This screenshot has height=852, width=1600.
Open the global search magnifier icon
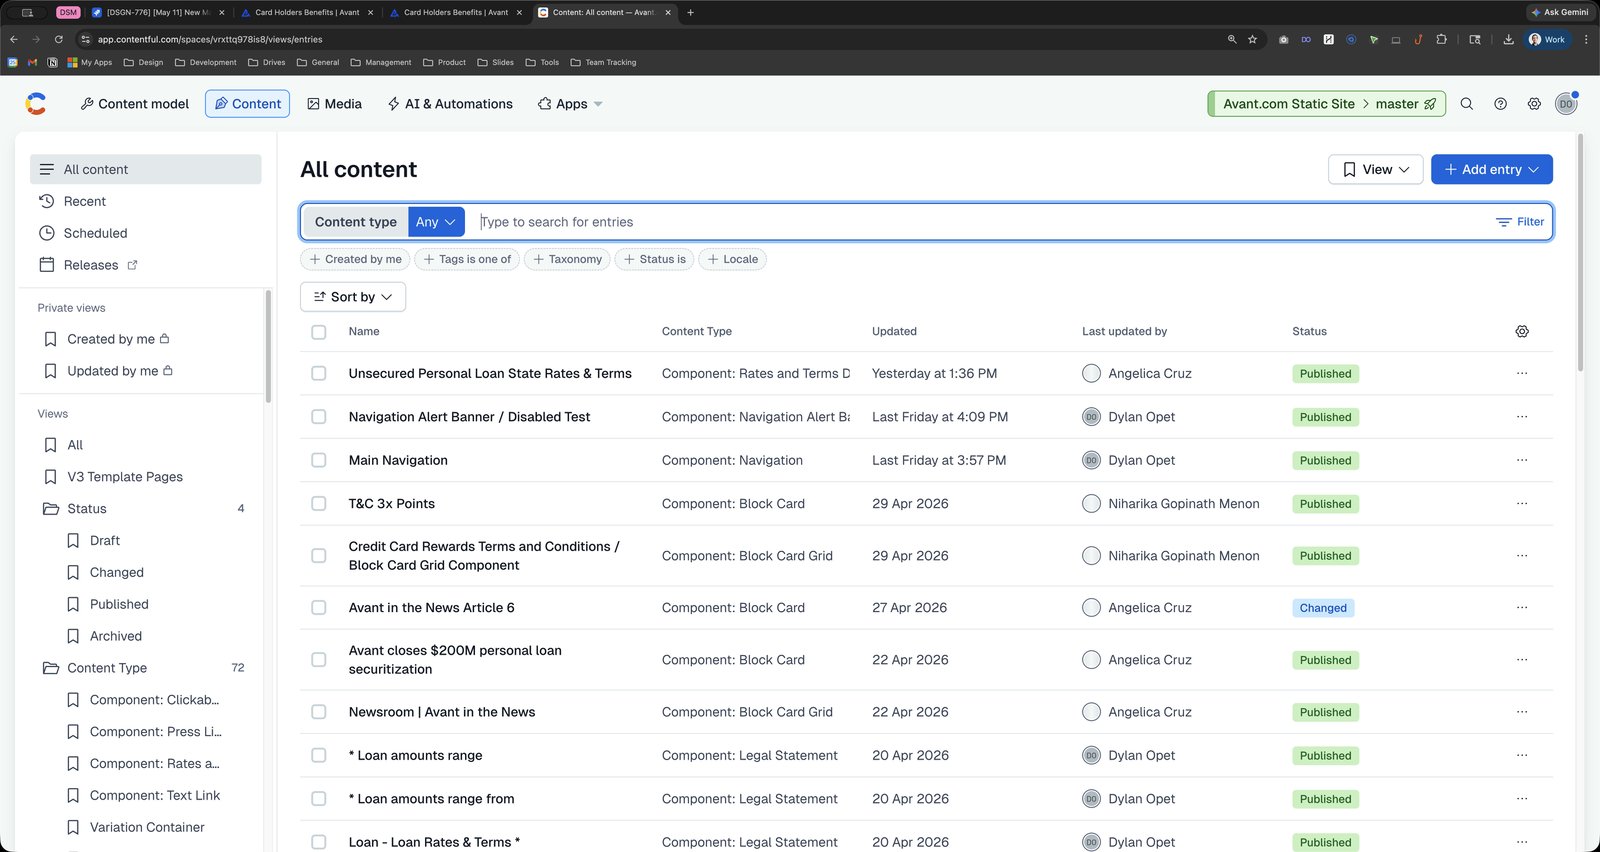1467,104
